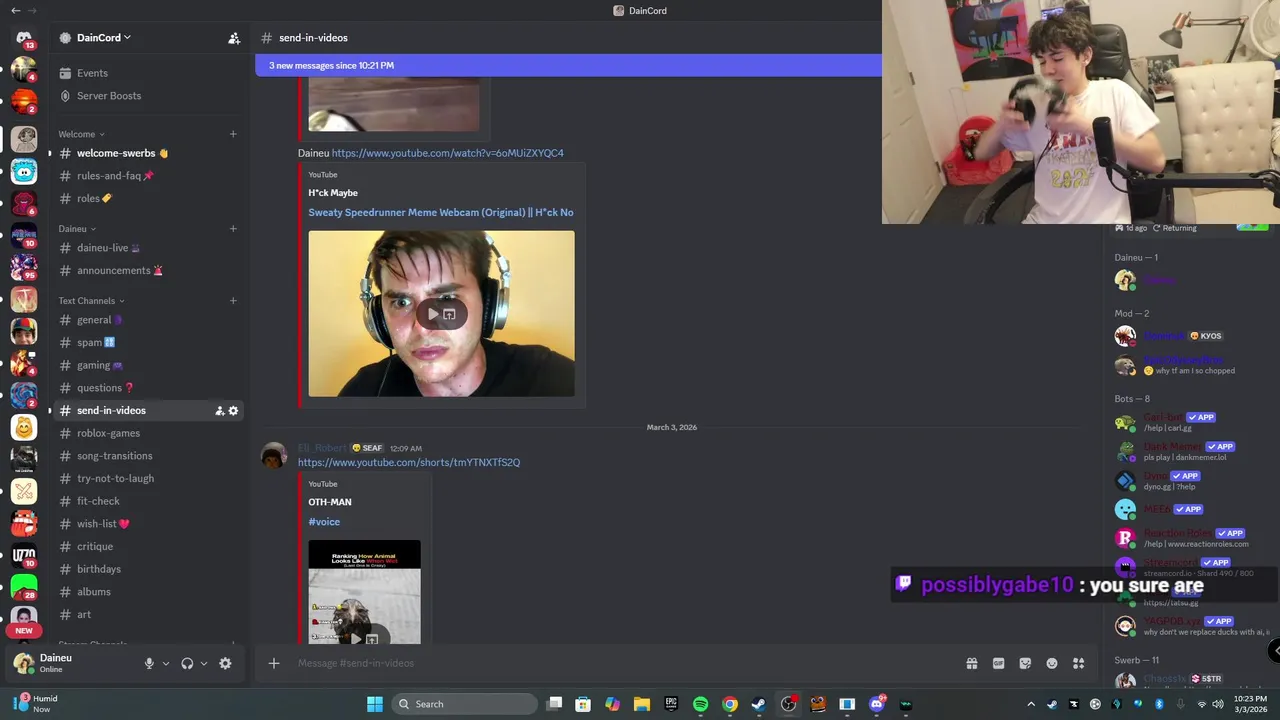Jump to the 3 new messages banner
The height and width of the screenshot is (720, 1280).
[x=568, y=65]
